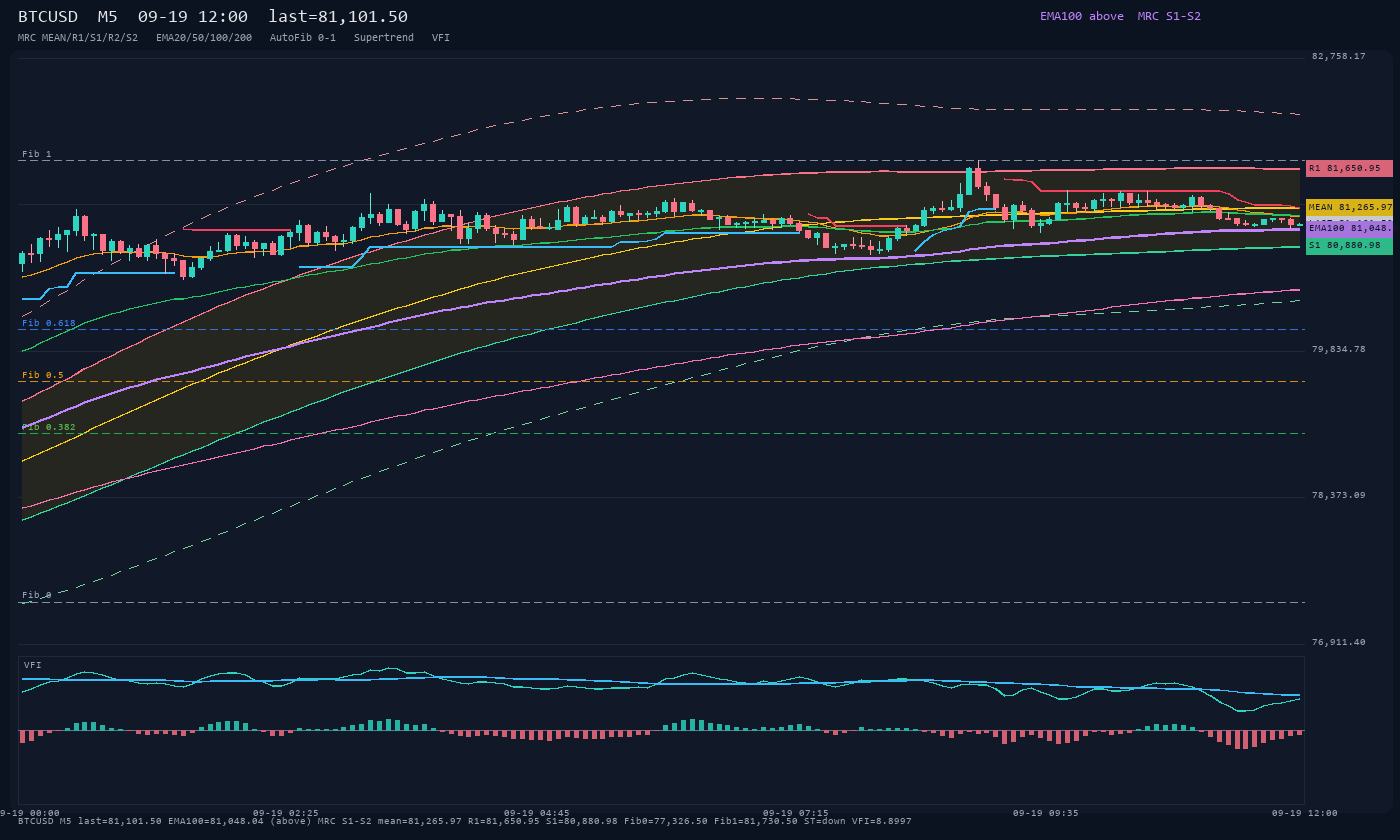Select the M5 timeframe label
The image size is (1400, 840).
click(108, 16)
